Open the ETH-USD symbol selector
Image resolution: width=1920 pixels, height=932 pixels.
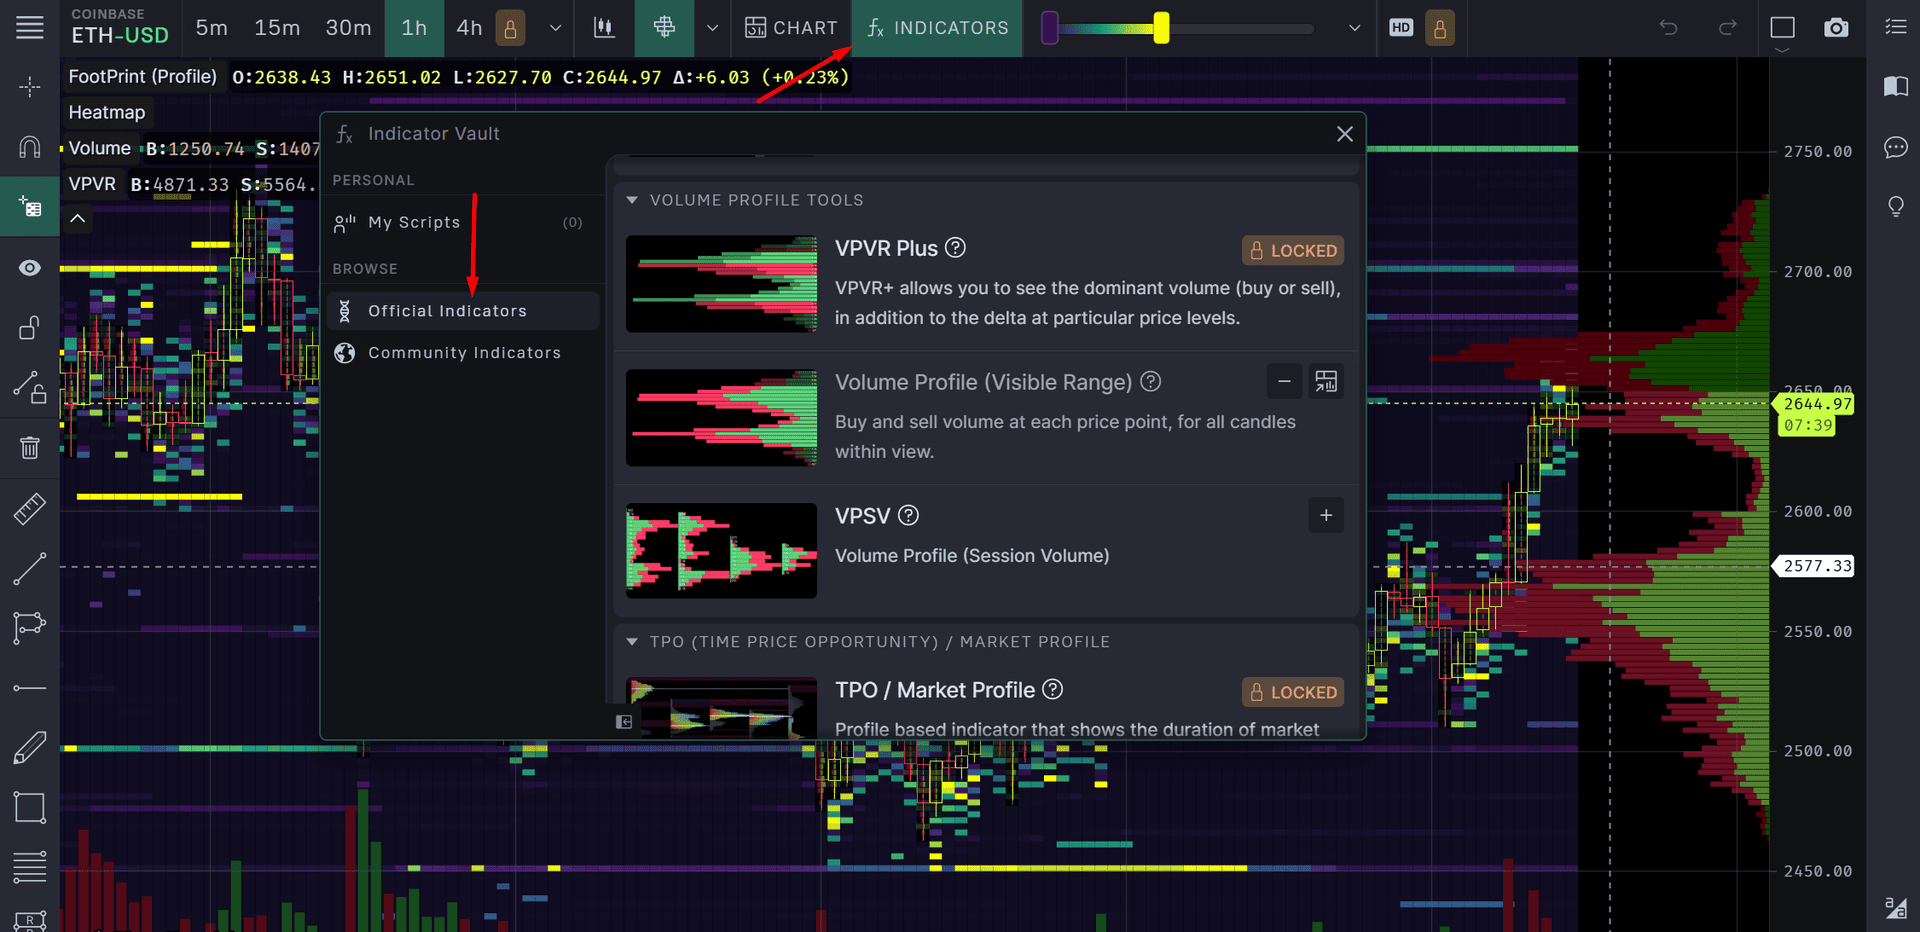[120, 28]
